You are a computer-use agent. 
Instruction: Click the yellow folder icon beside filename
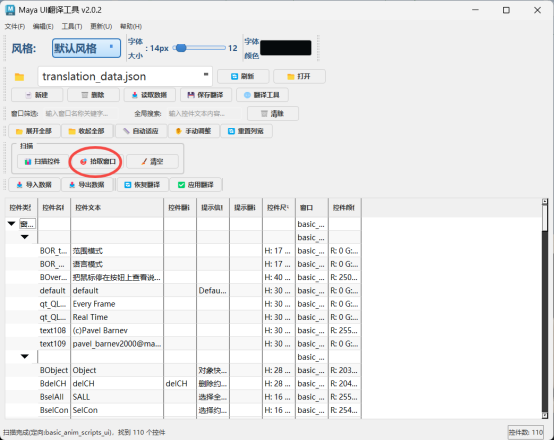pyautogui.click(x=19, y=77)
